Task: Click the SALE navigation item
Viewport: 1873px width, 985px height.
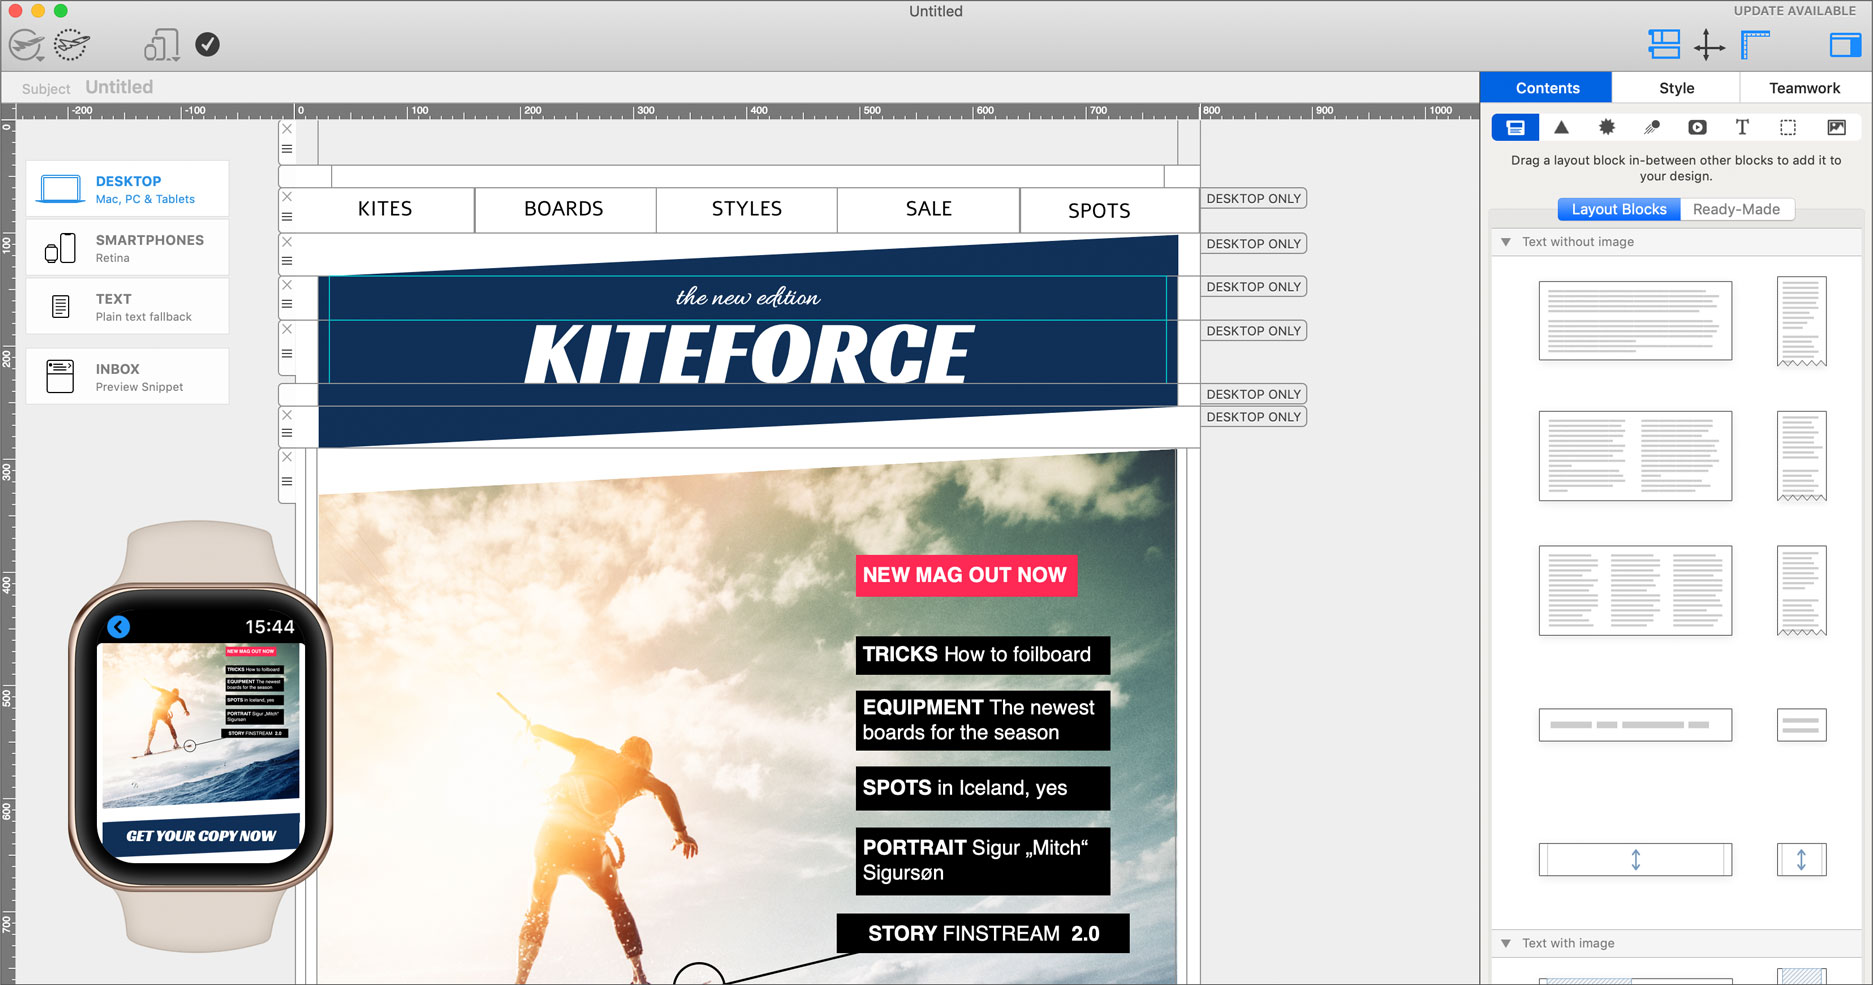Action: point(929,209)
